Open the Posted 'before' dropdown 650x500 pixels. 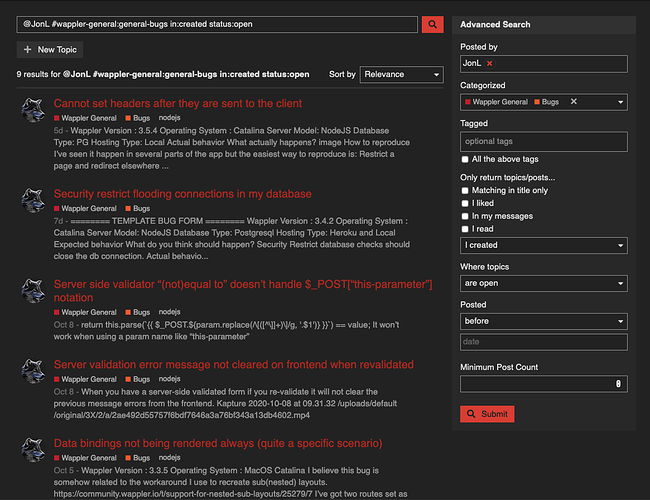(543, 321)
